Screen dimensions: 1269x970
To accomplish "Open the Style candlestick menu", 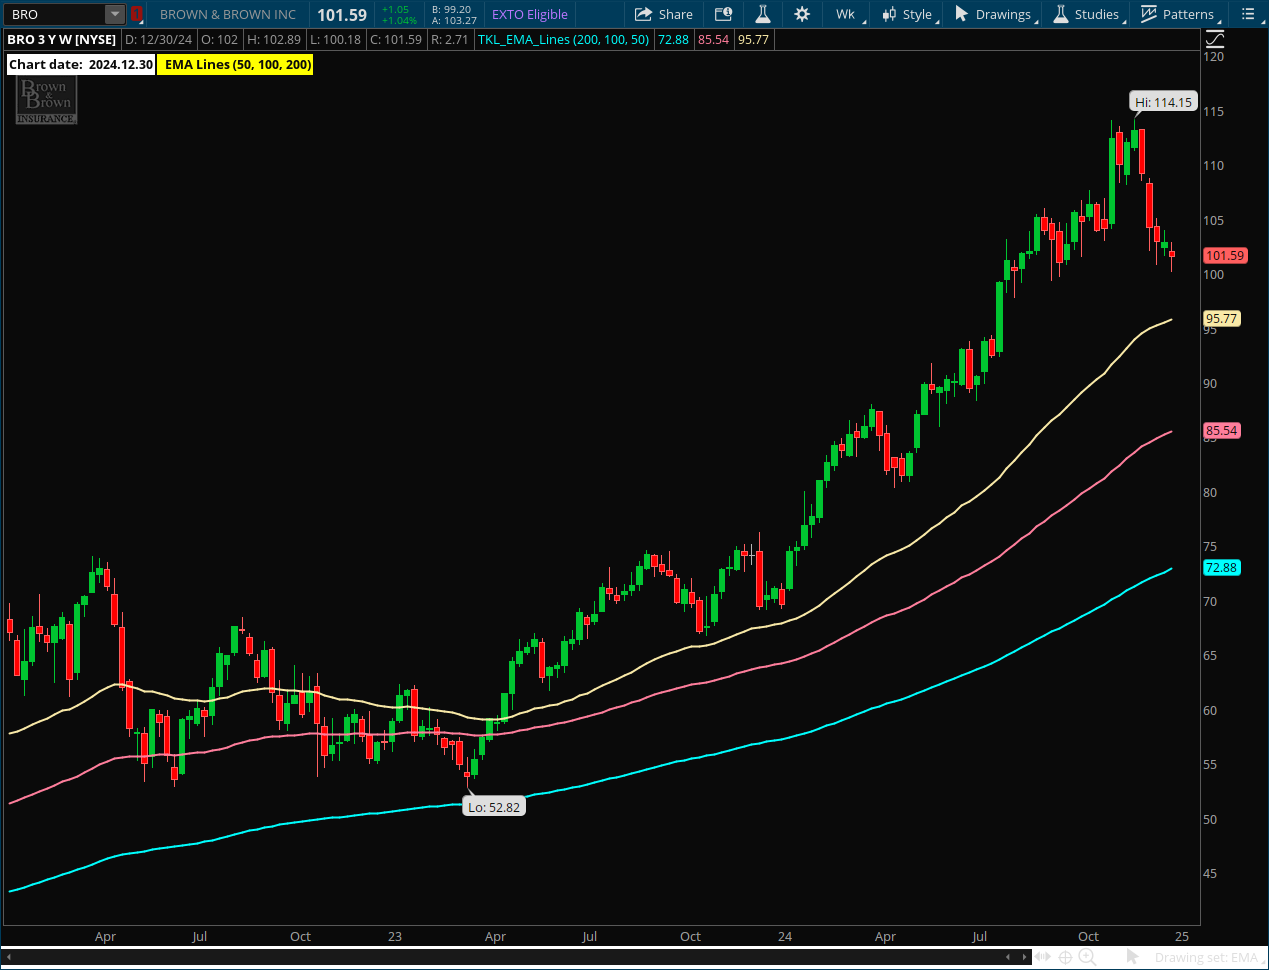I will click(x=908, y=14).
